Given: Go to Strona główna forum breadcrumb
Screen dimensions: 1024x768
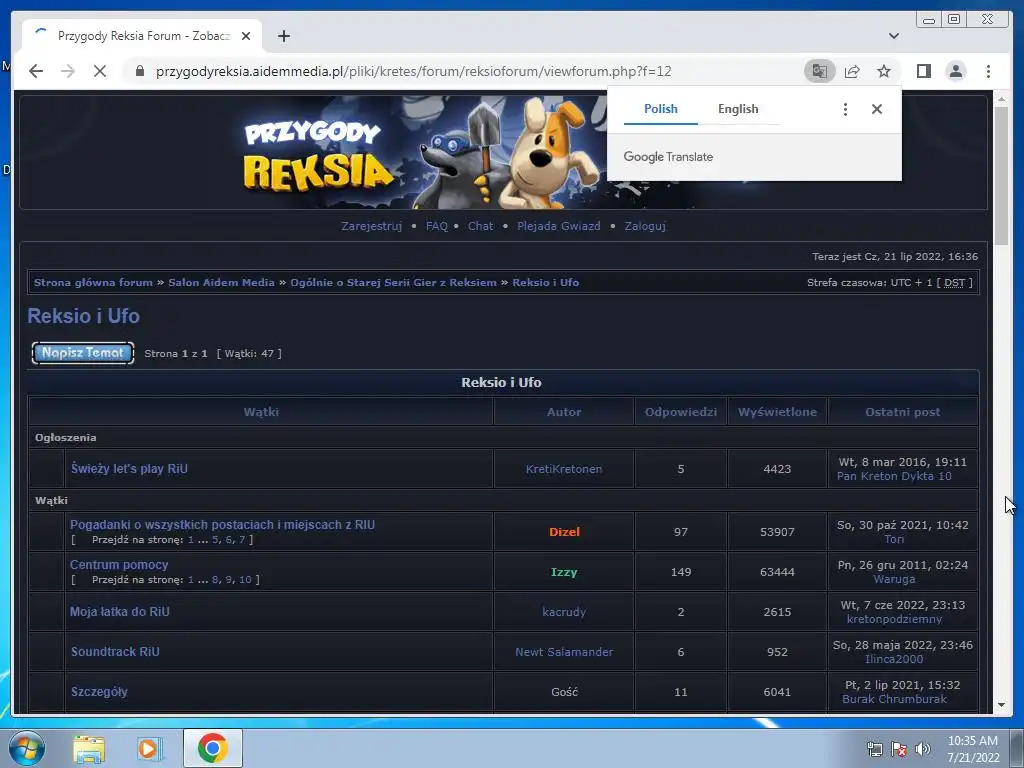Looking at the screenshot, I should point(93,283).
